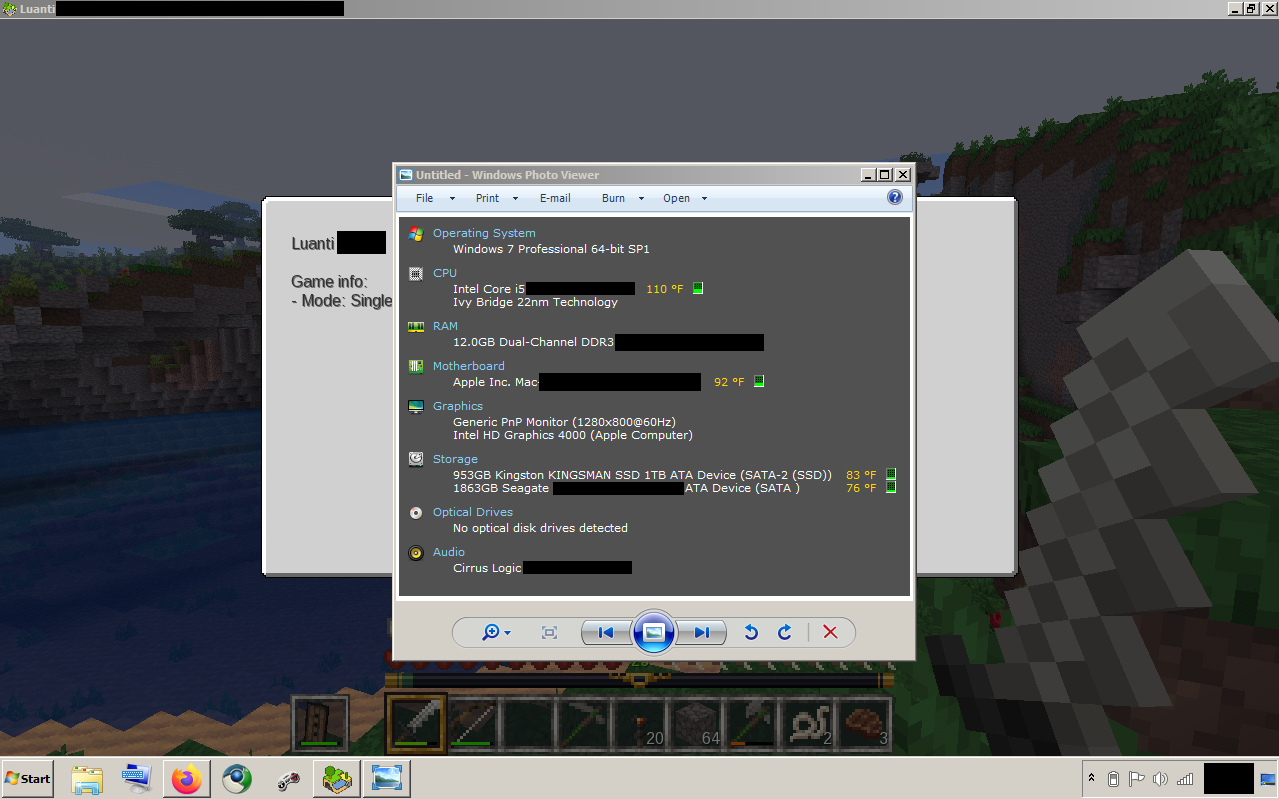Select the stone block stack of 64
This screenshot has height=799, width=1279.
pyautogui.click(x=695, y=724)
